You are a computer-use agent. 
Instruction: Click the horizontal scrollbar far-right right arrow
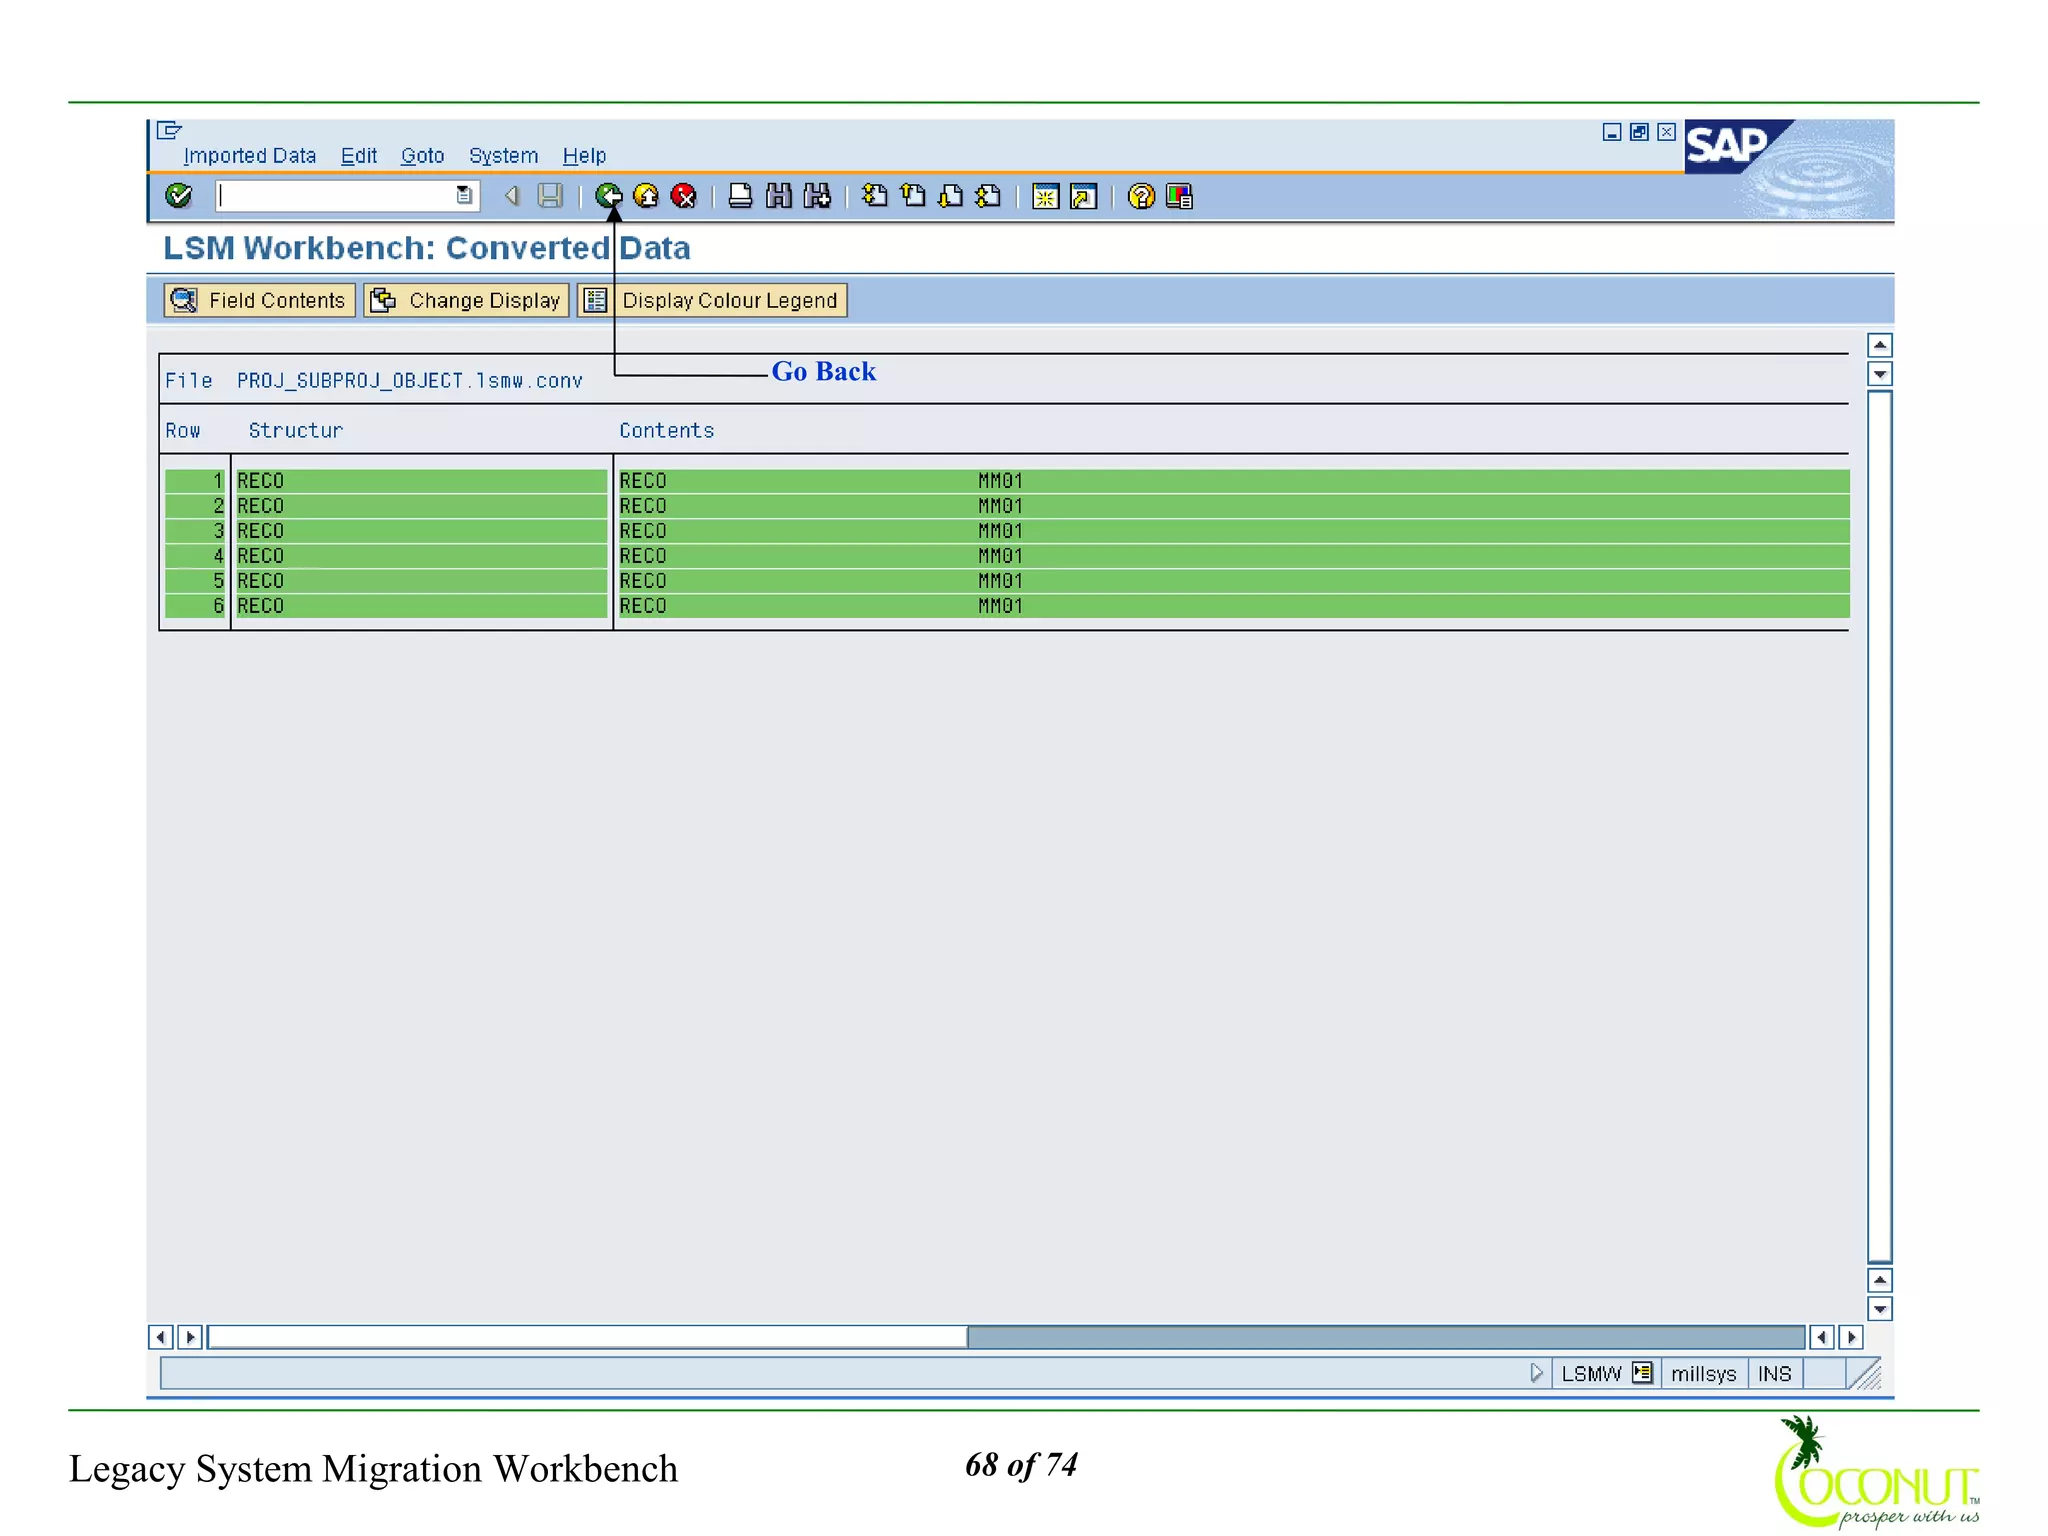coord(1851,1337)
